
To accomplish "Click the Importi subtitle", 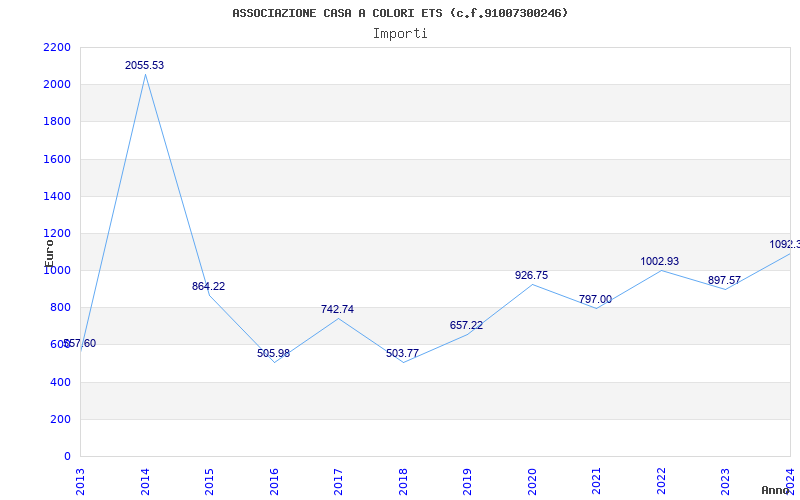I will coord(400,34).
